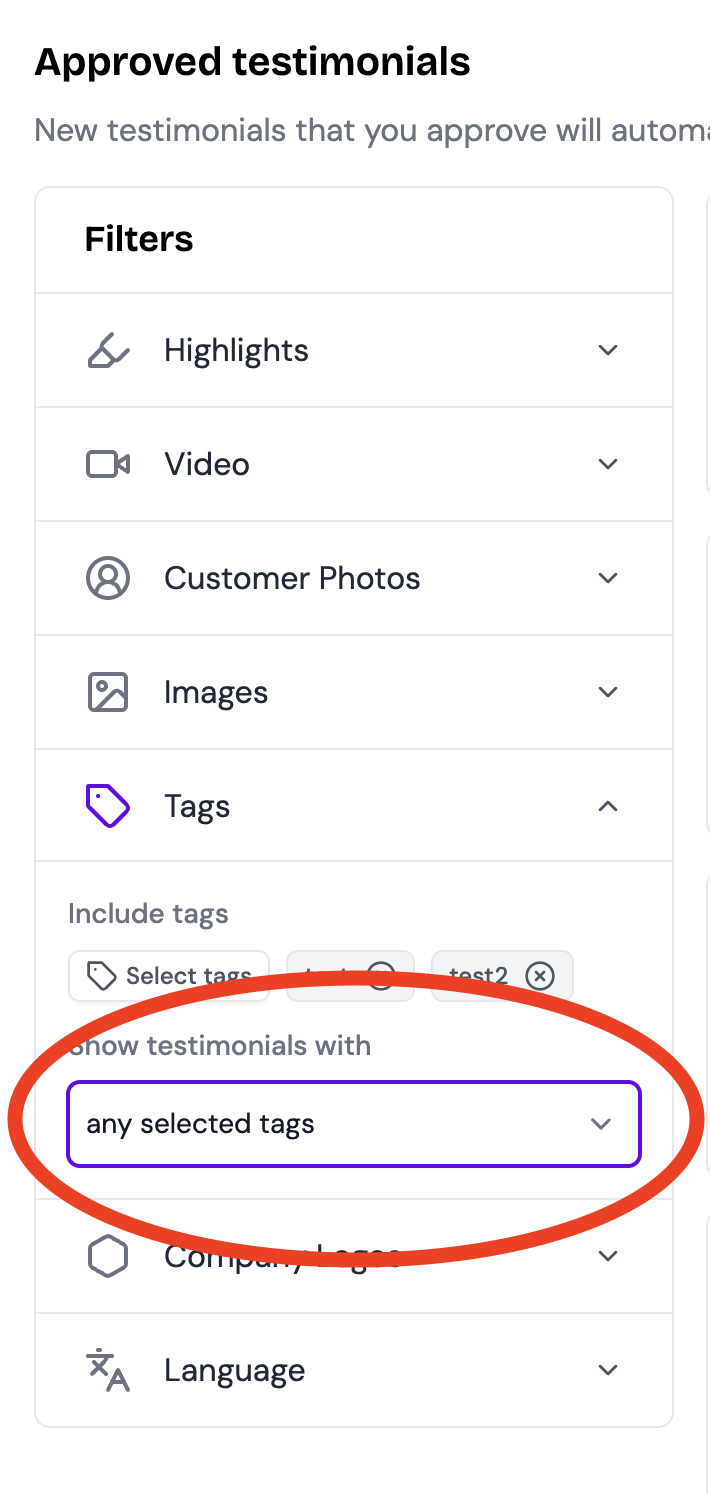Viewport: 710px width, 1494px height.
Task: Click the Customer Photos person icon
Action: click(108, 578)
